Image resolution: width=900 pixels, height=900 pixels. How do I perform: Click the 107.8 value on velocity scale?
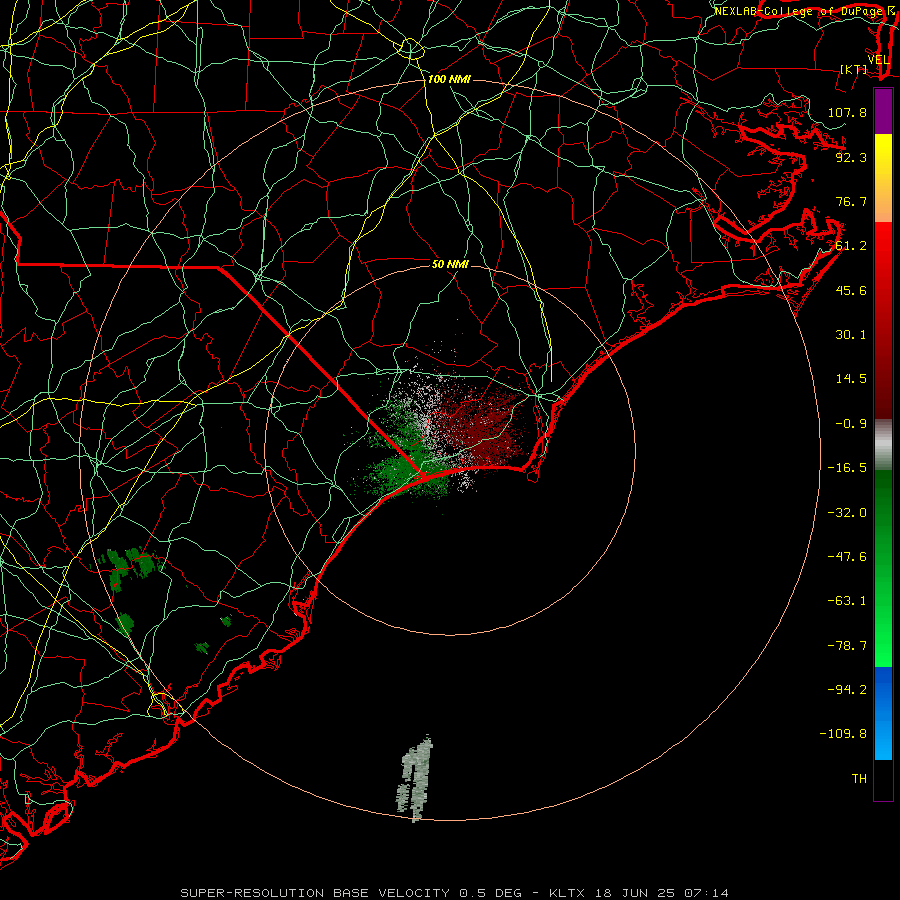click(x=847, y=112)
